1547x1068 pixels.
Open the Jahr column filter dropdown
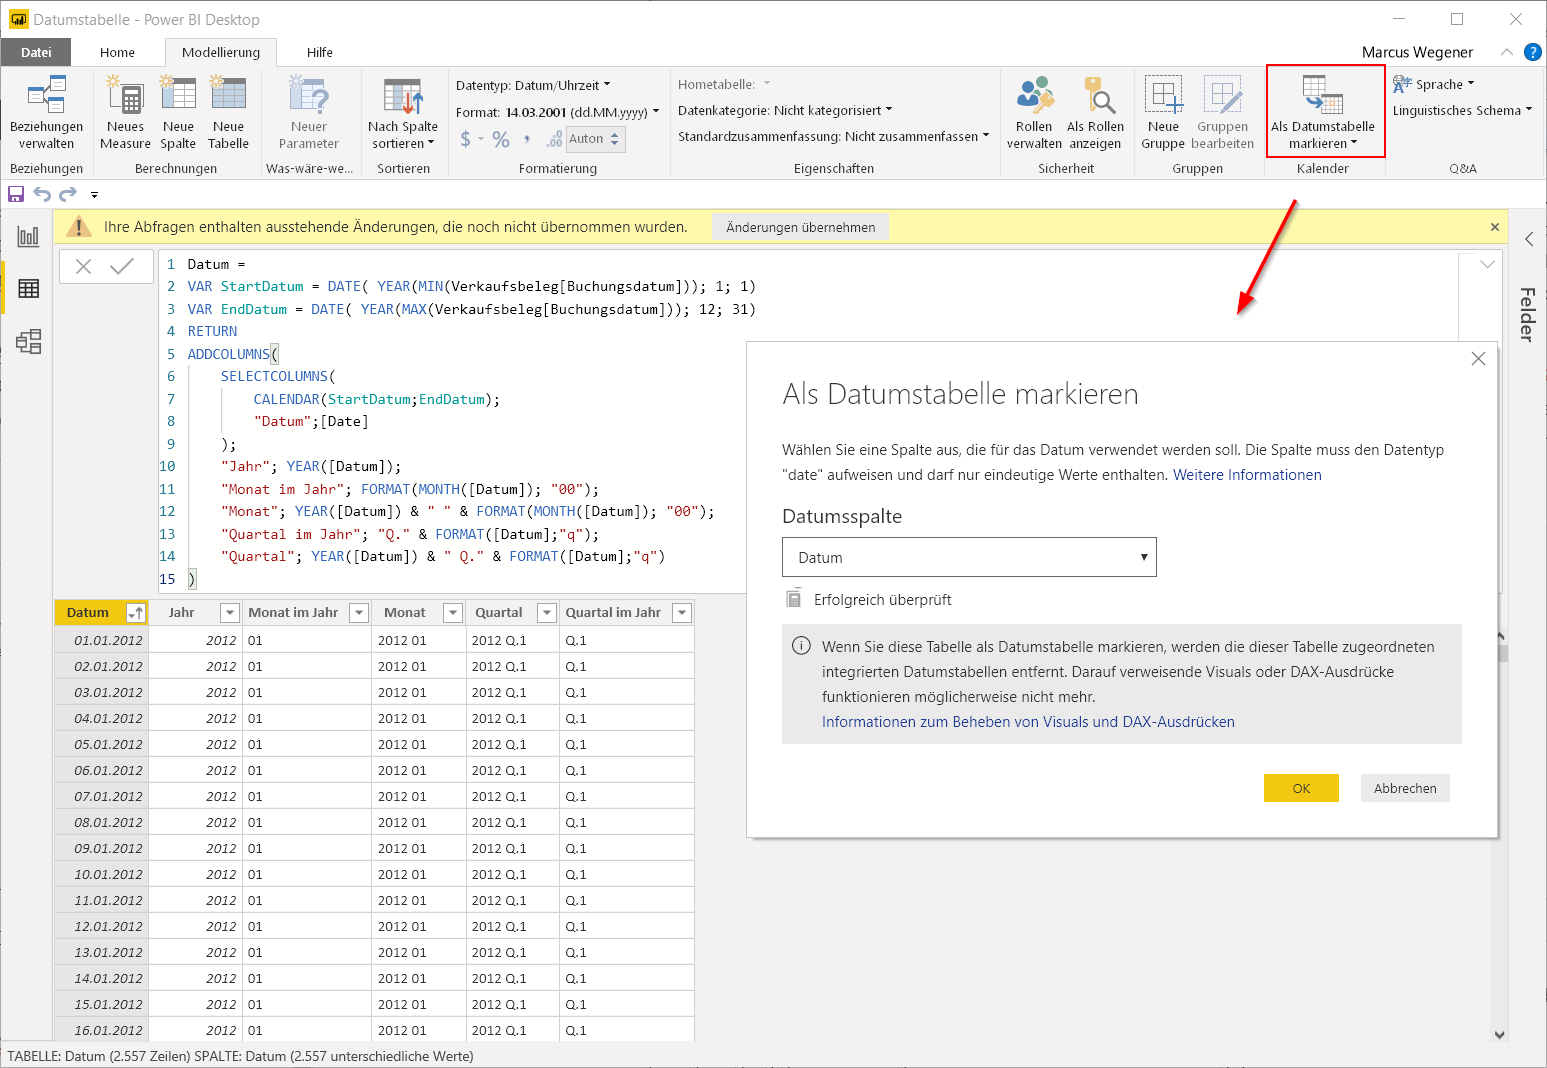[230, 613]
